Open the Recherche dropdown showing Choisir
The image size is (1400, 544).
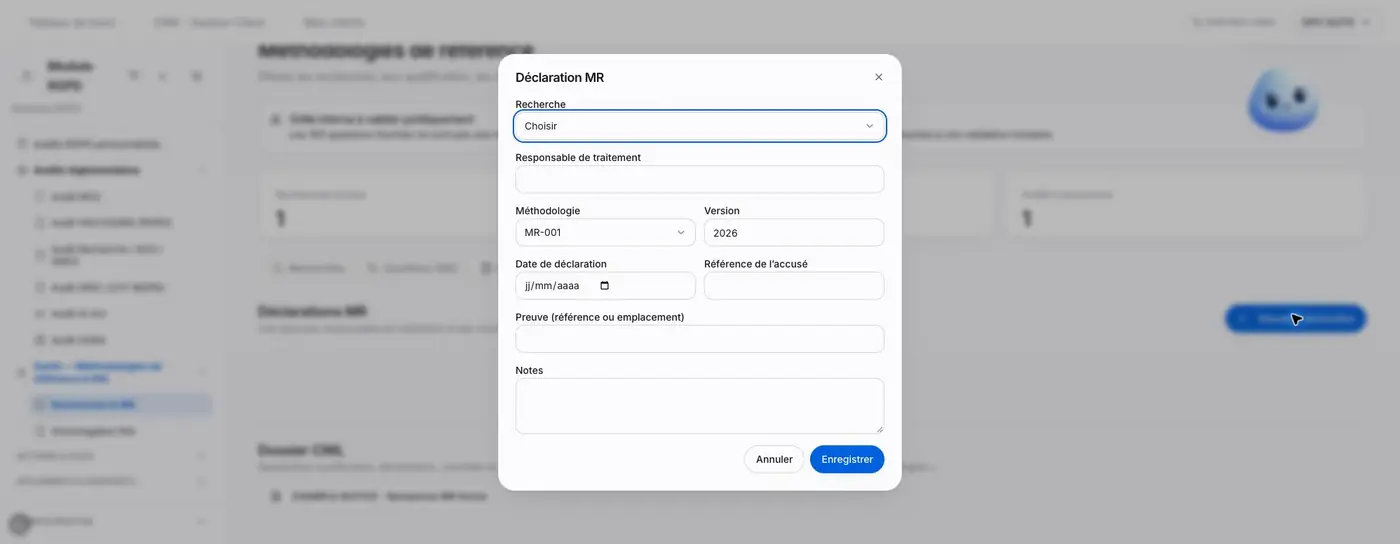(700, 126)
